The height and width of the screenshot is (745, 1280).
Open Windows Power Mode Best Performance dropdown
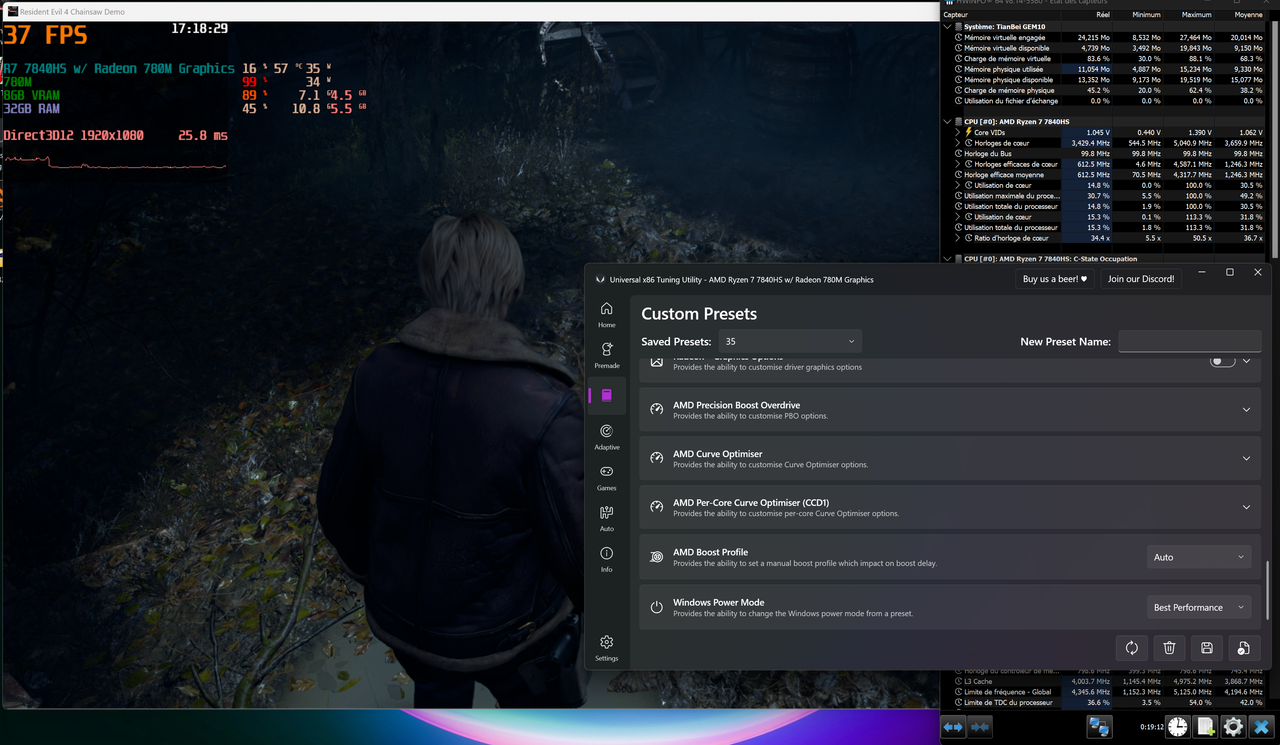(x=1198, y=607)
